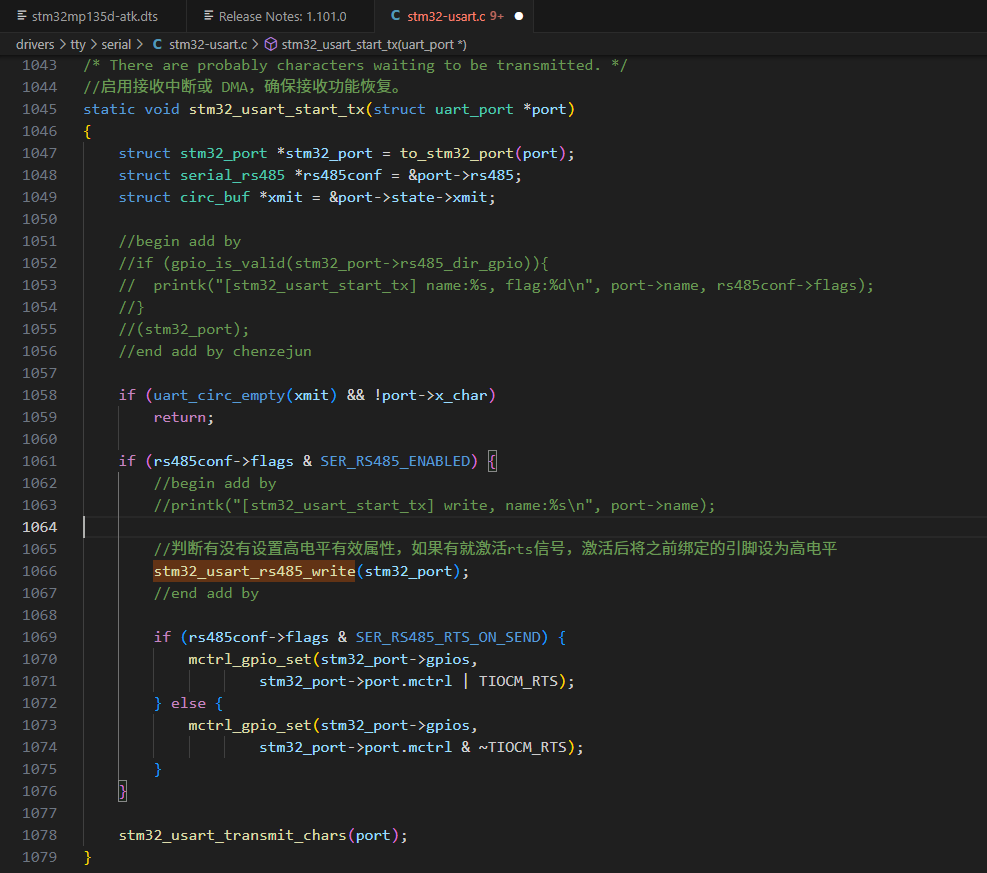Viewport: 987px width, 873px height.
Task: Click the C file icon on stm32-usart.c tab
Action: (x=395, y=16)
